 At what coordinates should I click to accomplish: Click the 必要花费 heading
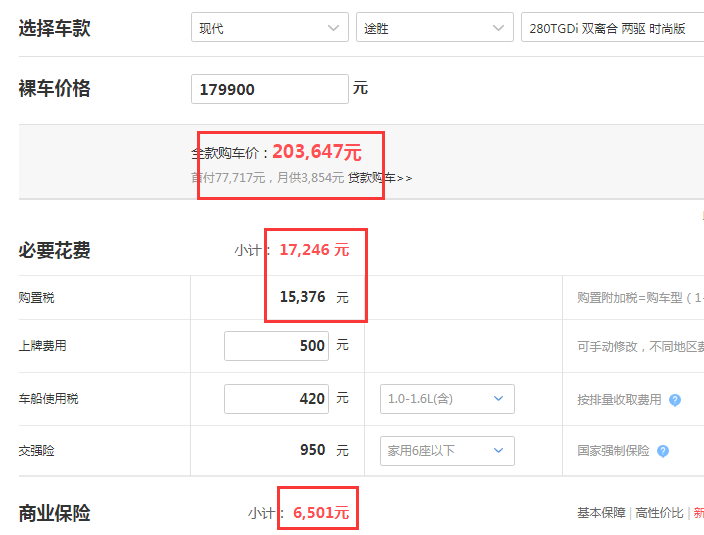[x=54, y=250]
